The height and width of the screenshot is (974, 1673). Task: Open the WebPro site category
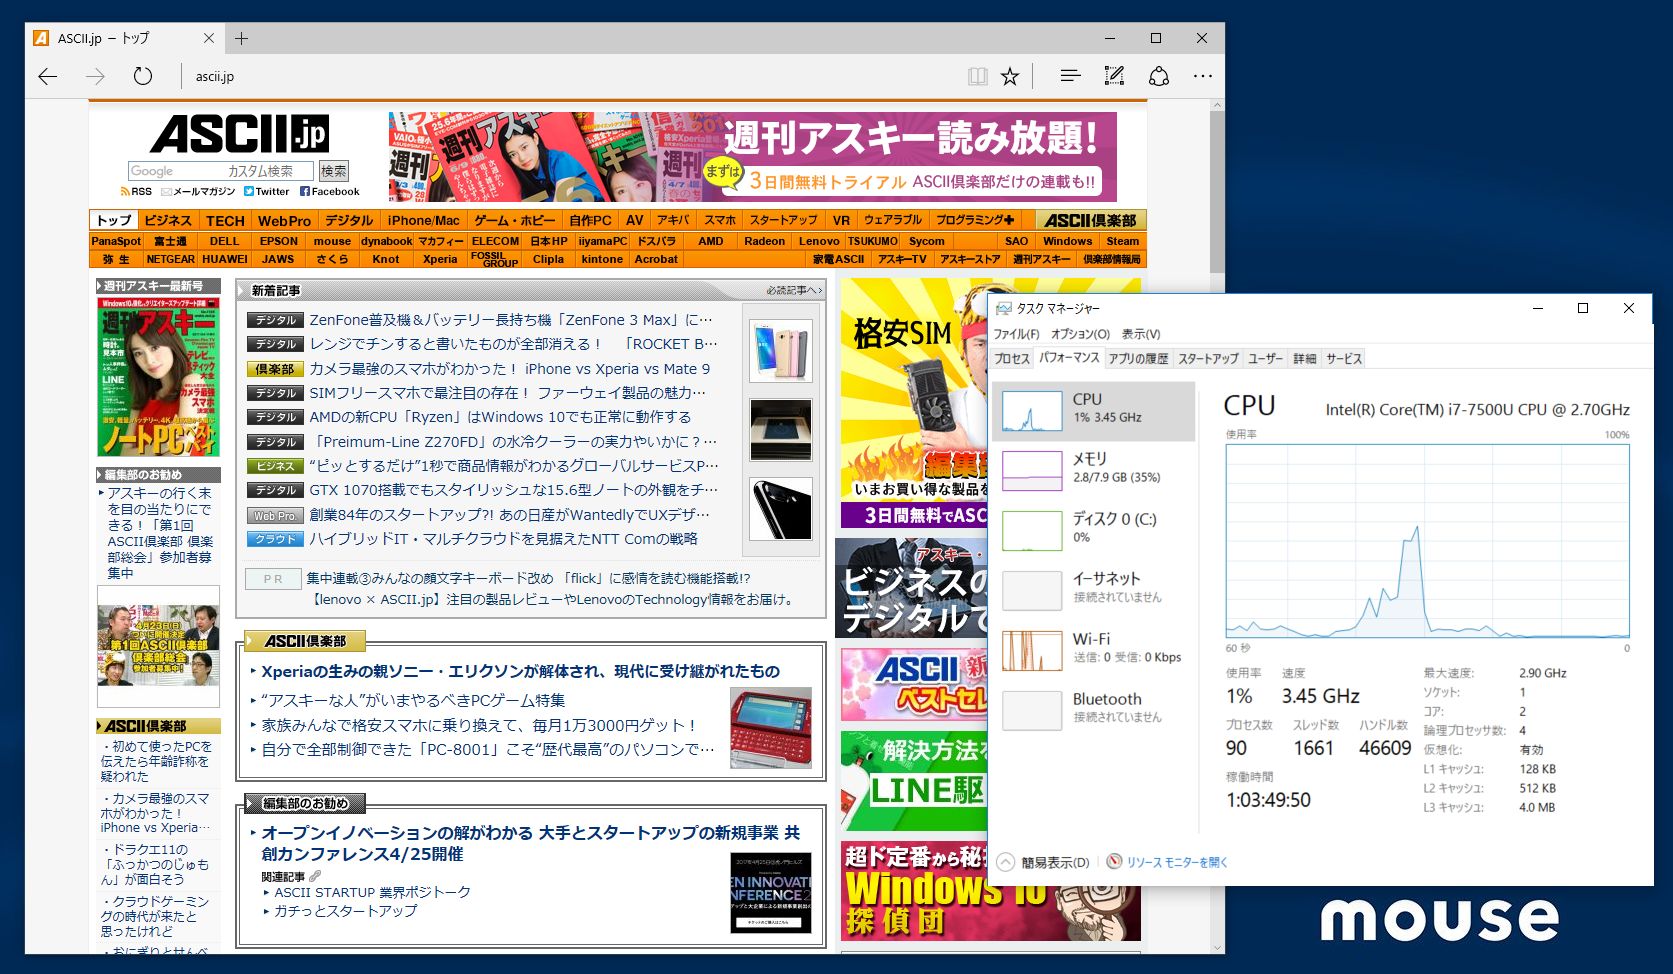[284, 220]
